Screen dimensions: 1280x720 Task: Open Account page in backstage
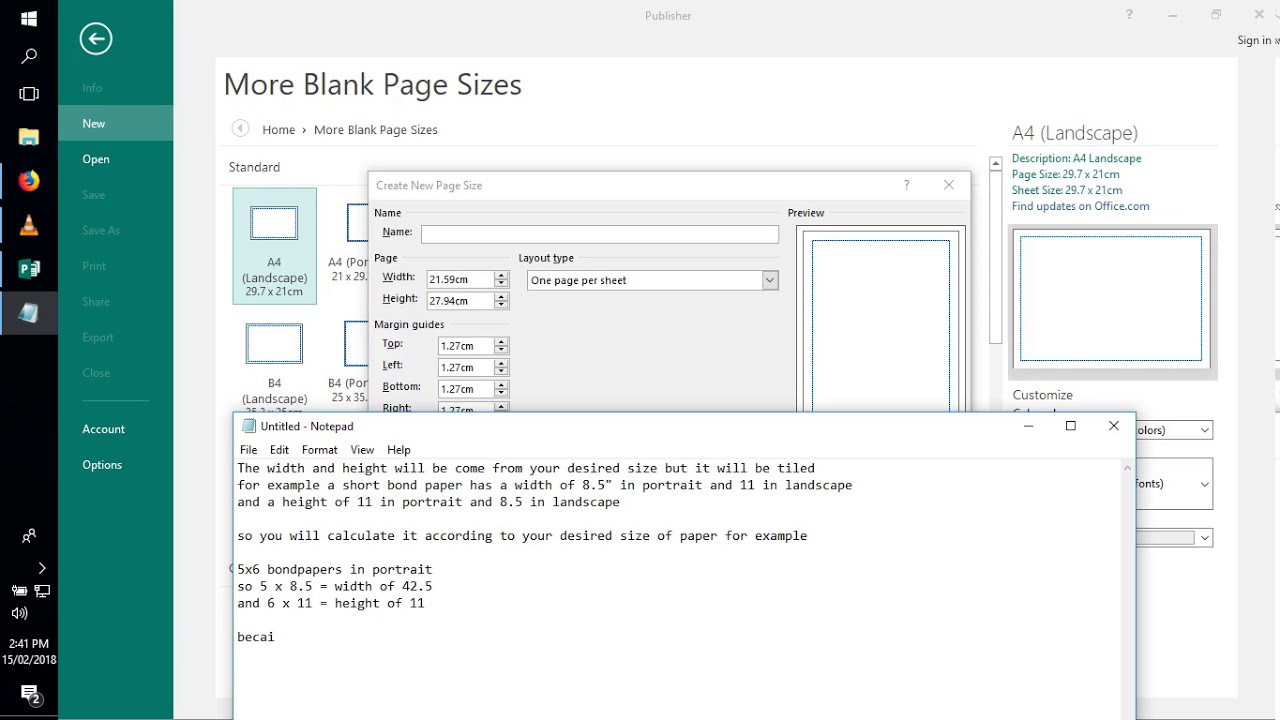[116, 429]
